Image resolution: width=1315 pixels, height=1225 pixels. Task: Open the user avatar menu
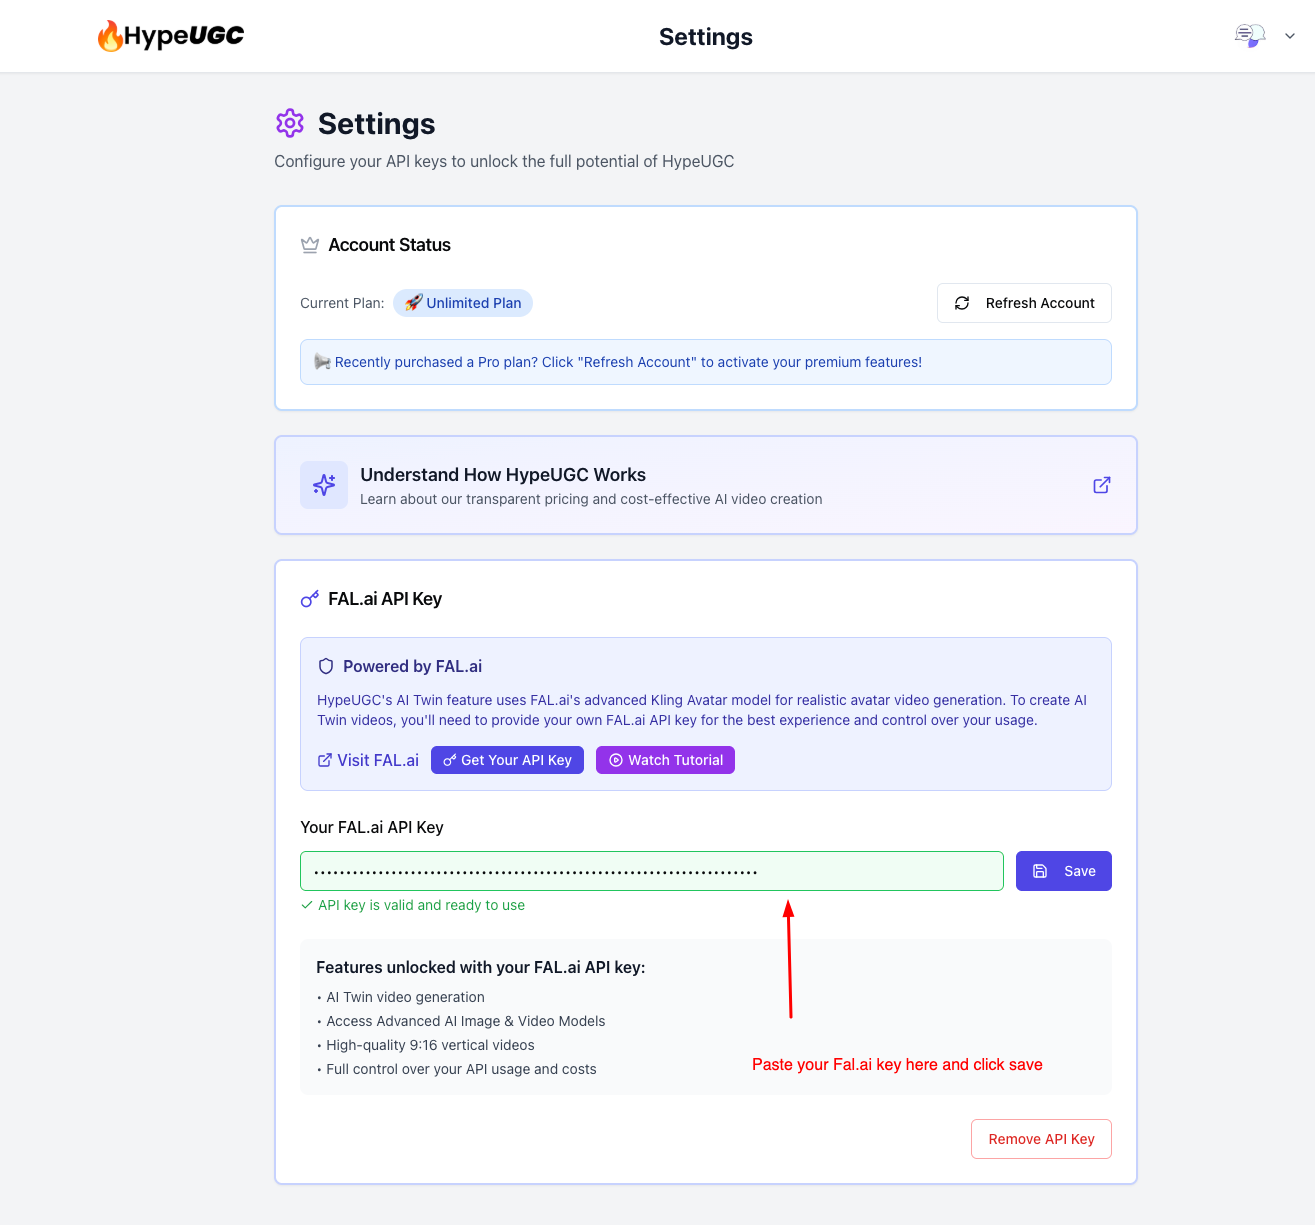click(x=1250, y=36)
